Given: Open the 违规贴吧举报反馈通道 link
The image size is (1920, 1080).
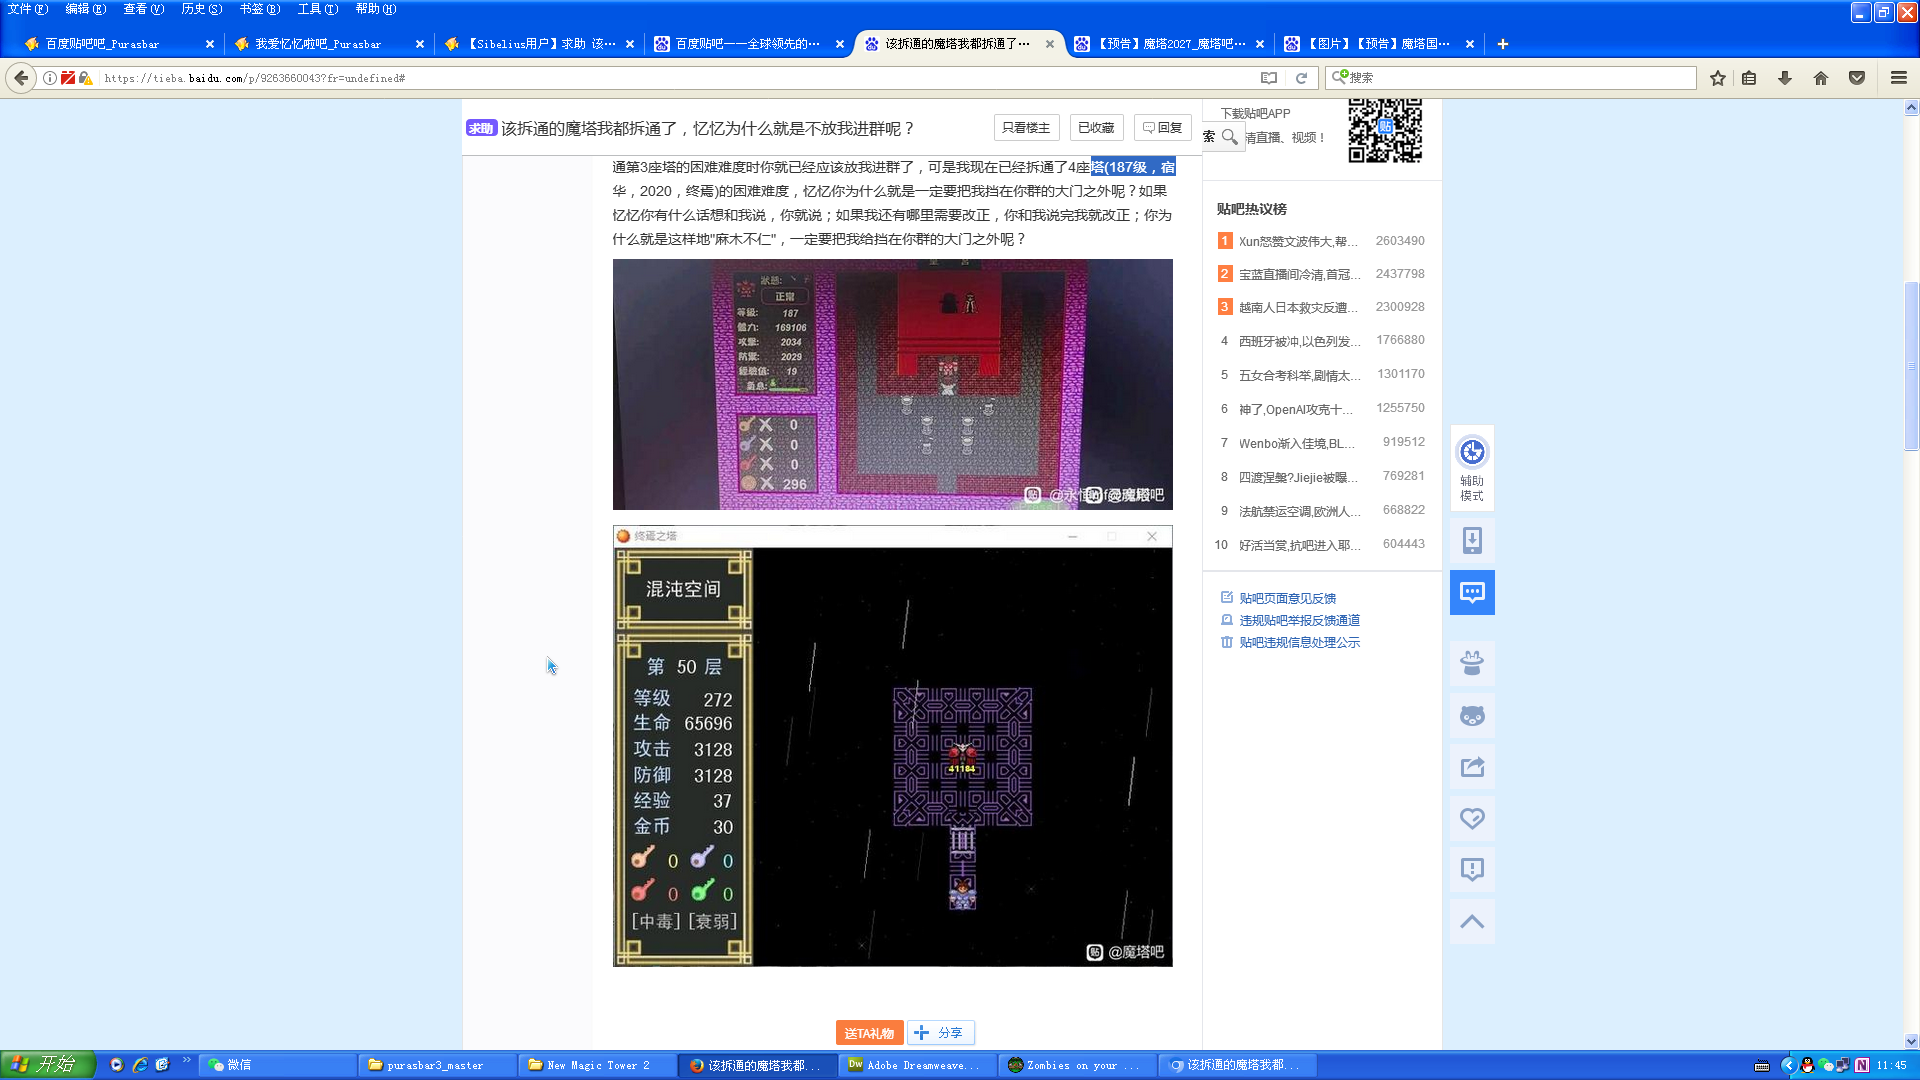Looking at the screenshot, I should tap(1299, 620).
